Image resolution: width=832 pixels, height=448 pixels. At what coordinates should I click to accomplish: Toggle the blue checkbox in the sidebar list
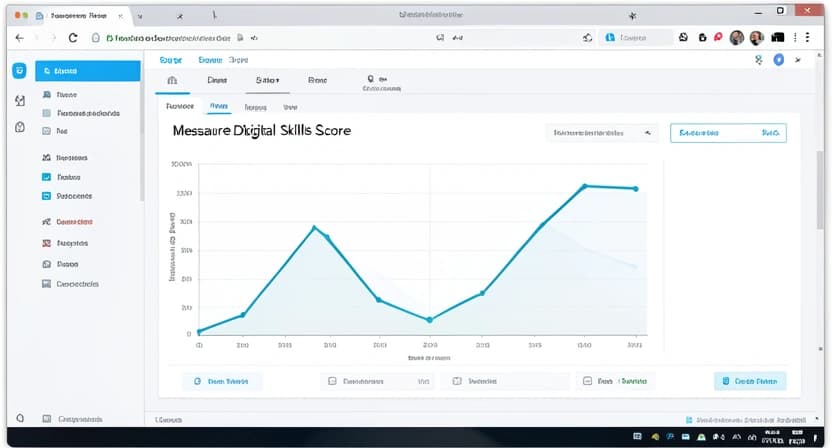point(47,177)
